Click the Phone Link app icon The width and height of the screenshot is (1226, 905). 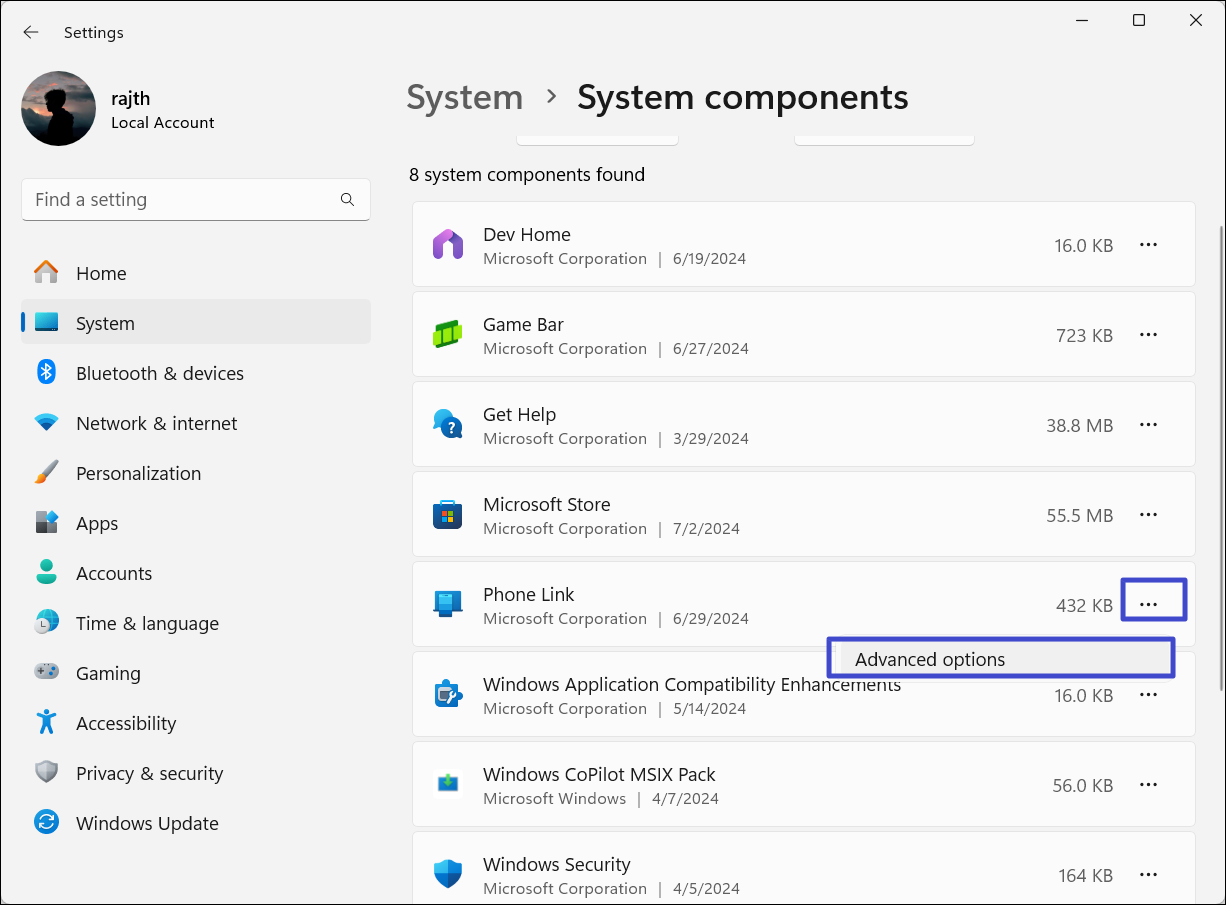(447, 604)
